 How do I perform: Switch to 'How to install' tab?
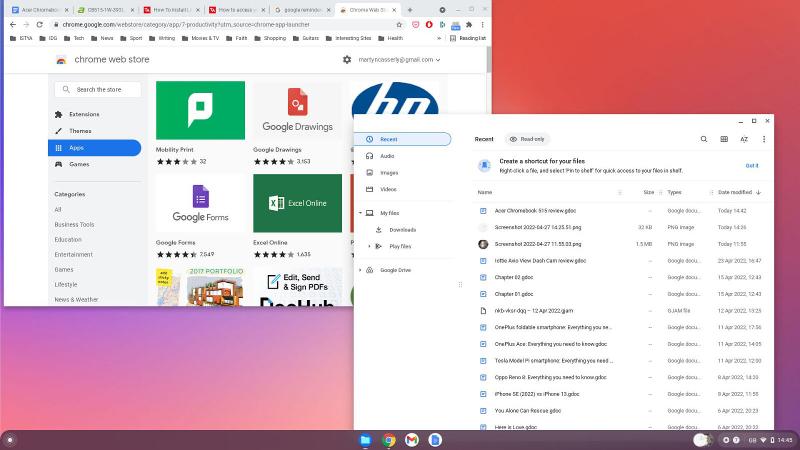tap(171, 10)
